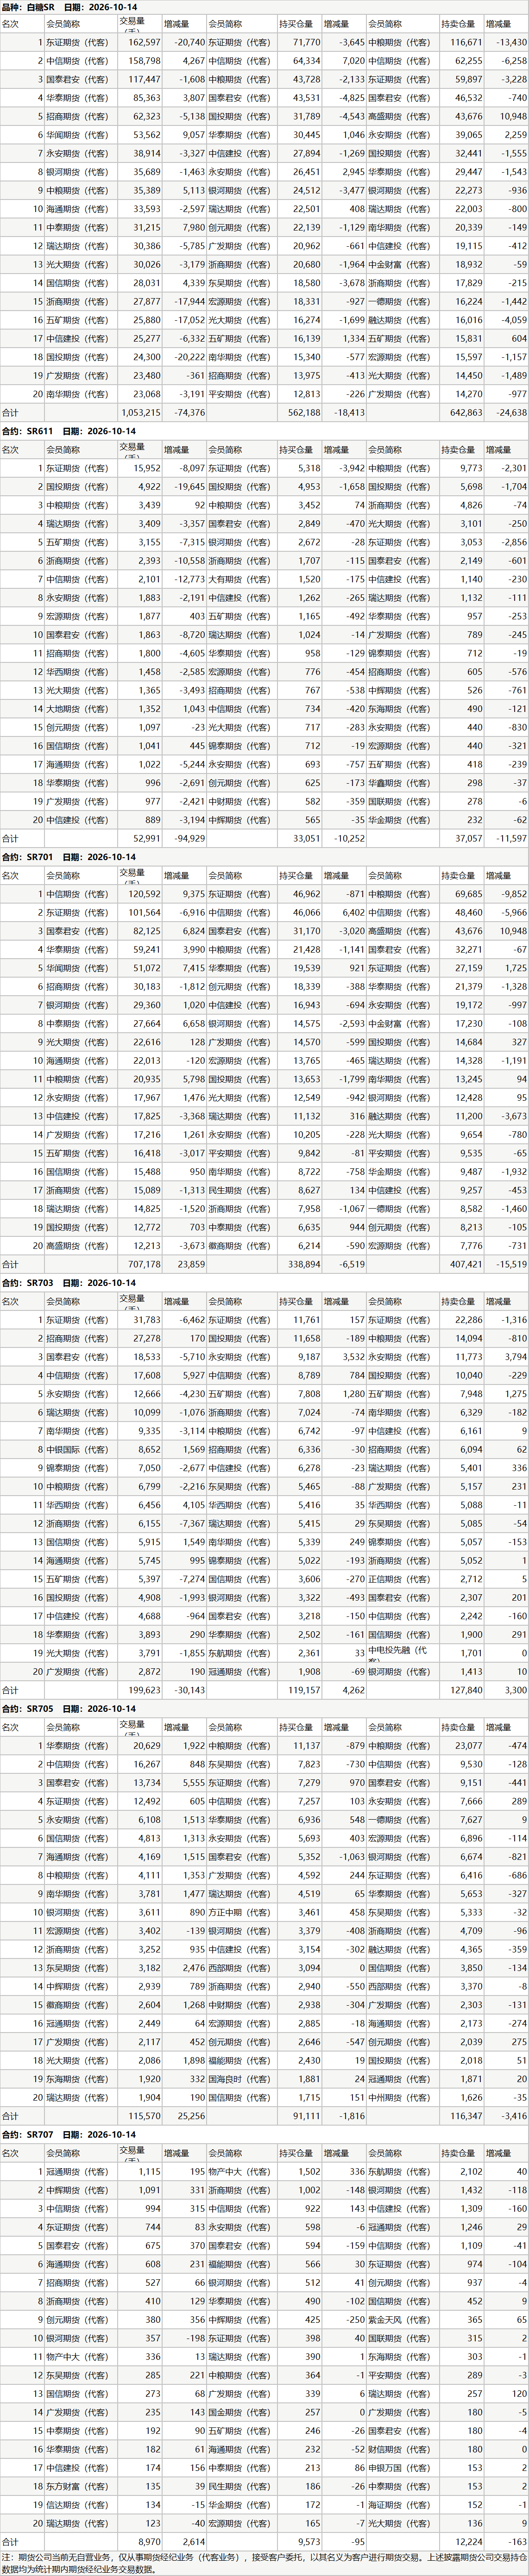Click the 品种: 白糖SR date header line
The width and height of the screenshot is (529, 2576).
pyautogui.click(x=69, y=6)
